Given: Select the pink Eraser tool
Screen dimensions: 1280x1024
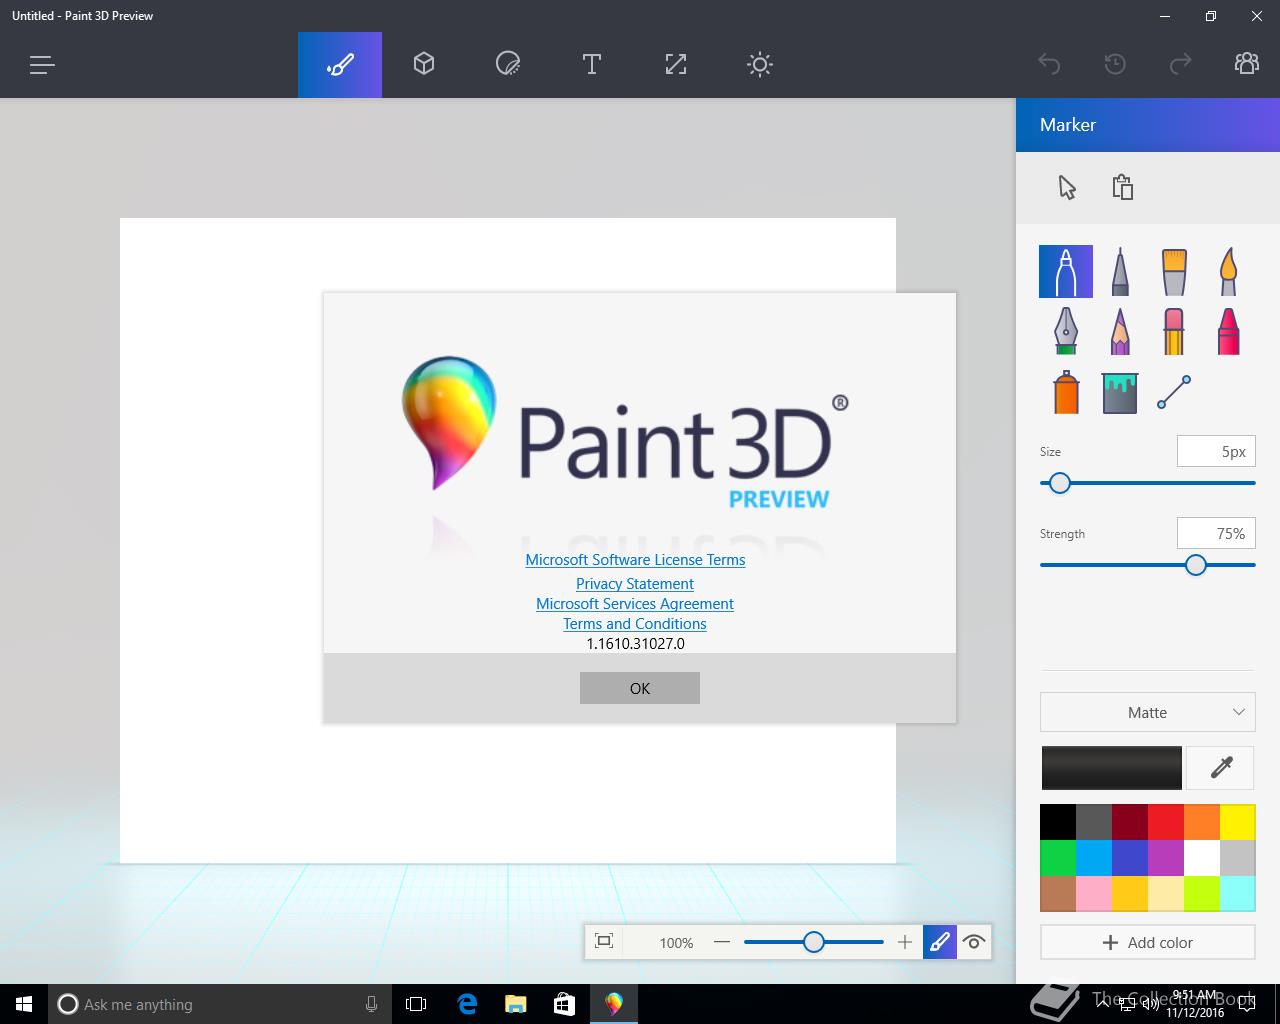Looking at the screenshot, I should click(1174, 330).
